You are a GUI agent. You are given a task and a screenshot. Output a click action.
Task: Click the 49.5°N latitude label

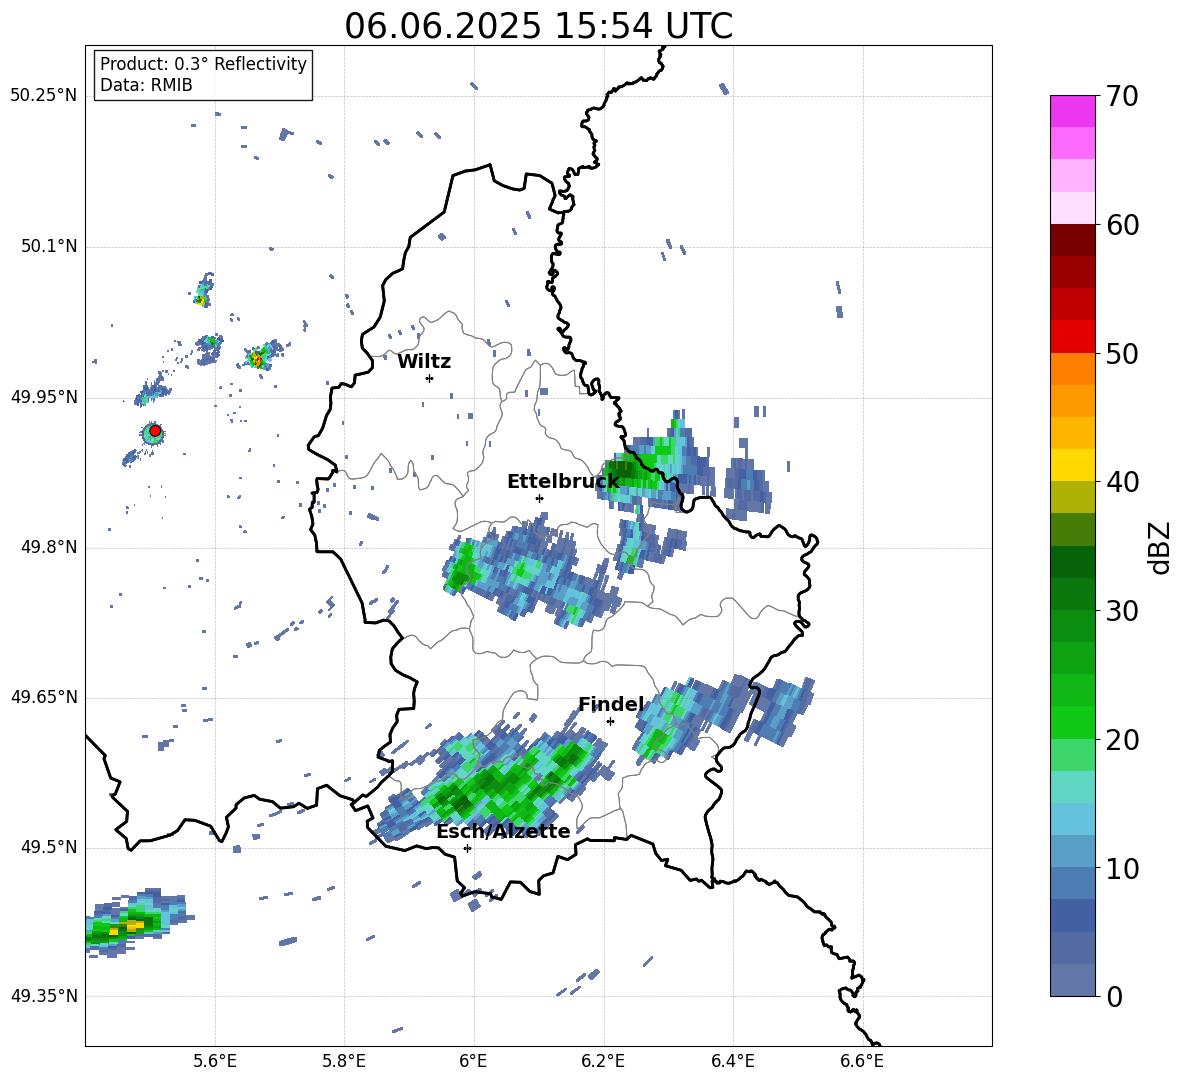49,847
